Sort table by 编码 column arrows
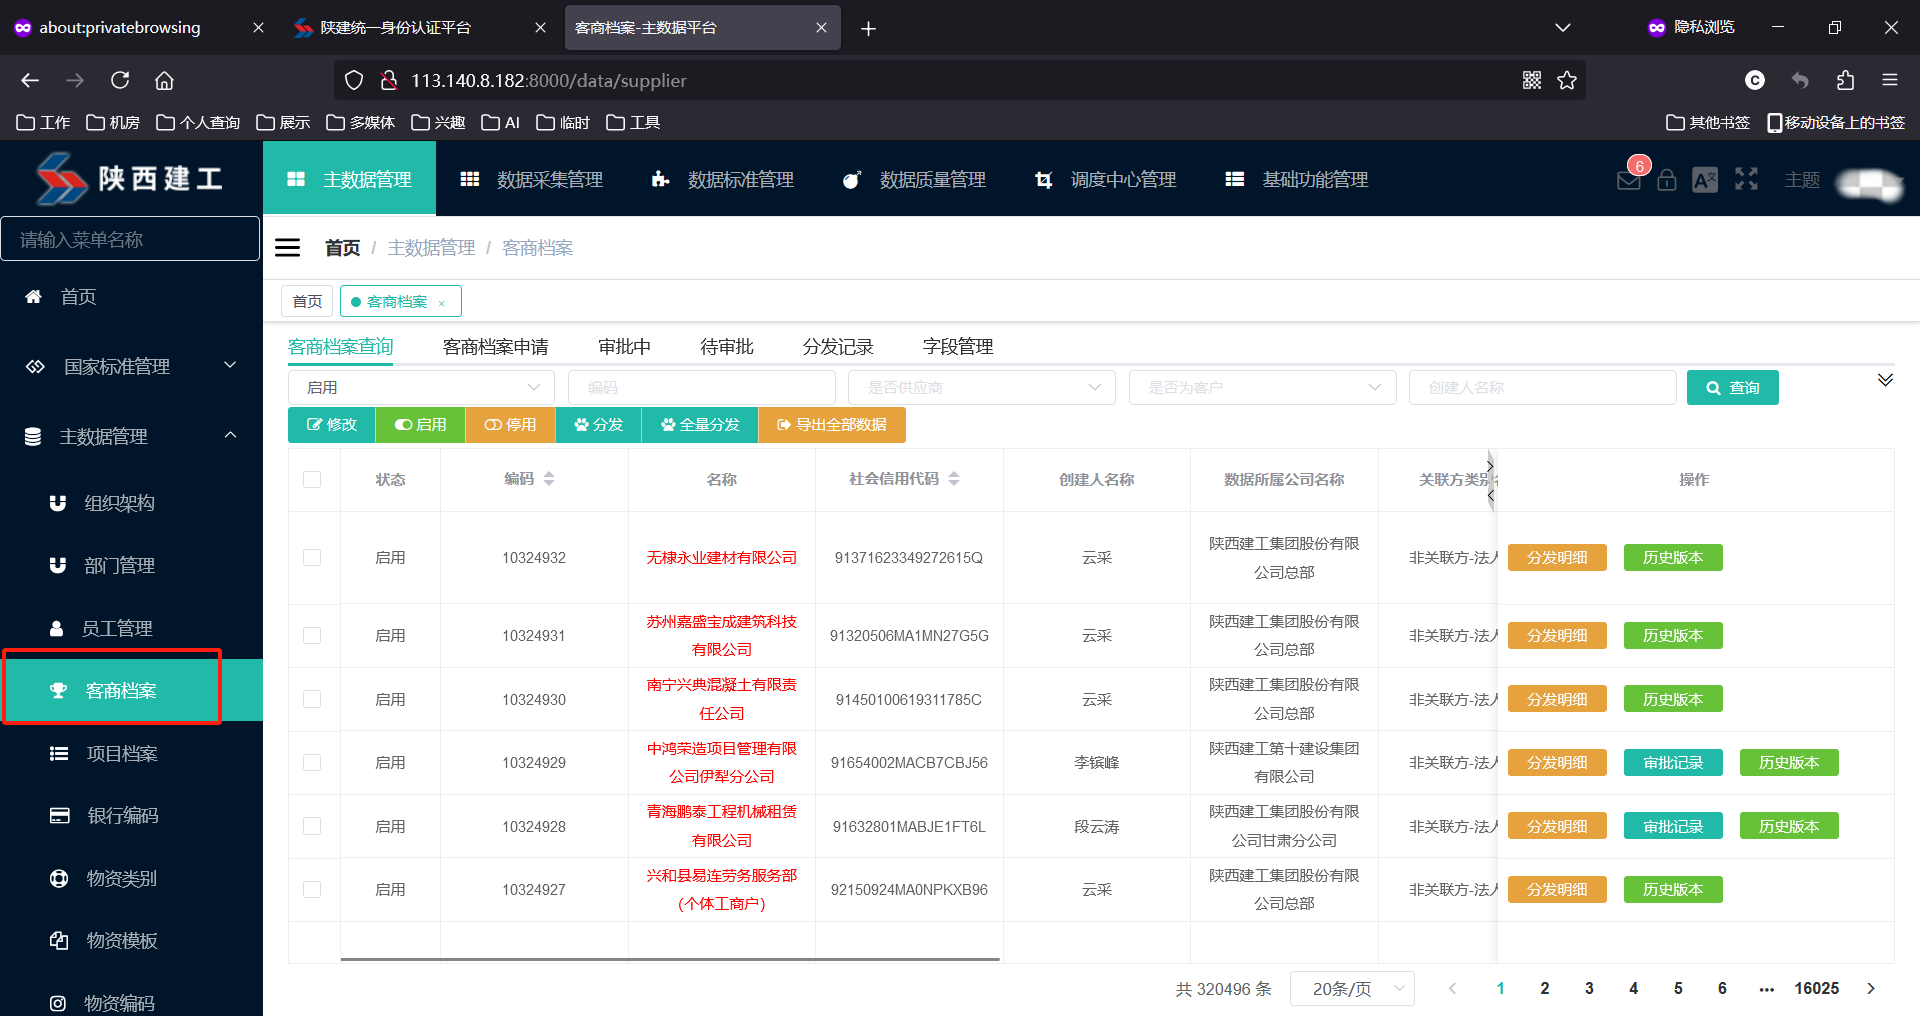 click(x=549, y=479)
